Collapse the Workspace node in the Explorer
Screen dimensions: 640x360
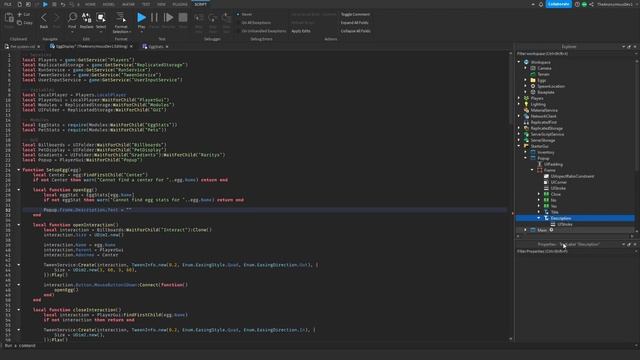pyautogui.click(x=519, y=62)
